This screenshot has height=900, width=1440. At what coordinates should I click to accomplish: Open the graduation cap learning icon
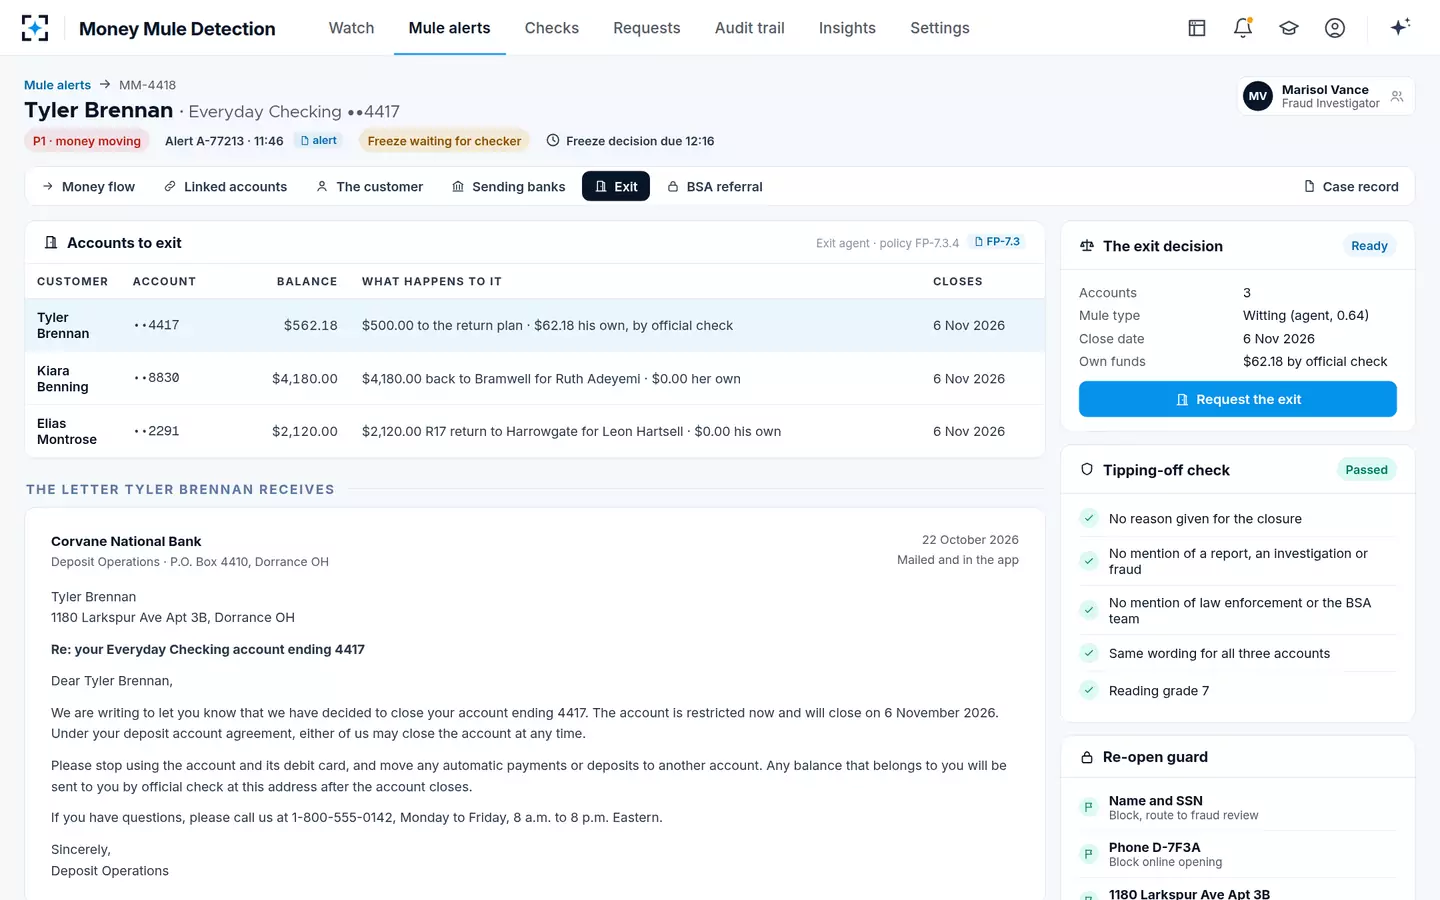[1289, 28]
